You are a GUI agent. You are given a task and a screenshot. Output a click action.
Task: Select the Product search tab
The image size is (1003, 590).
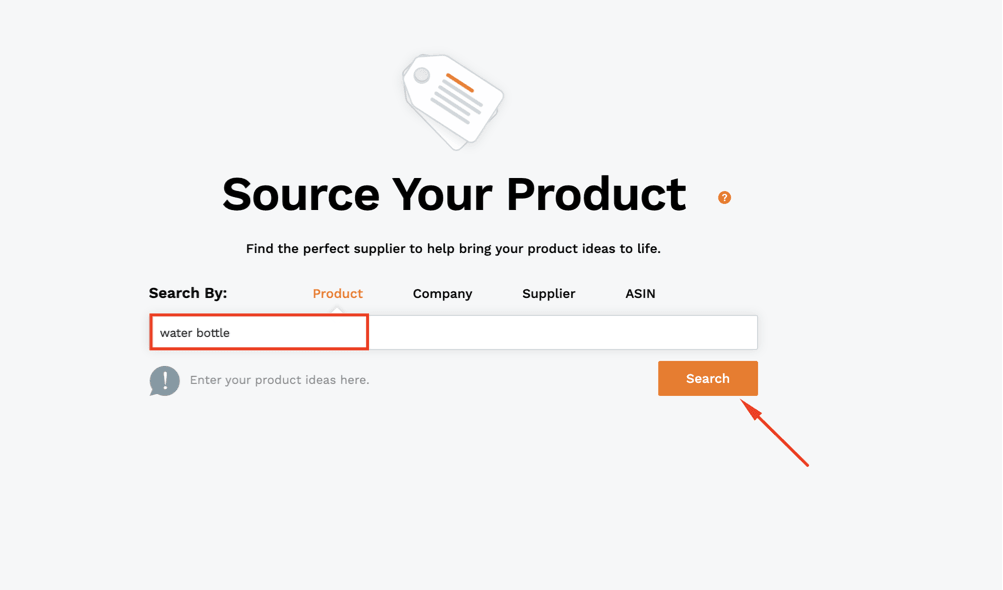[338, 294]
